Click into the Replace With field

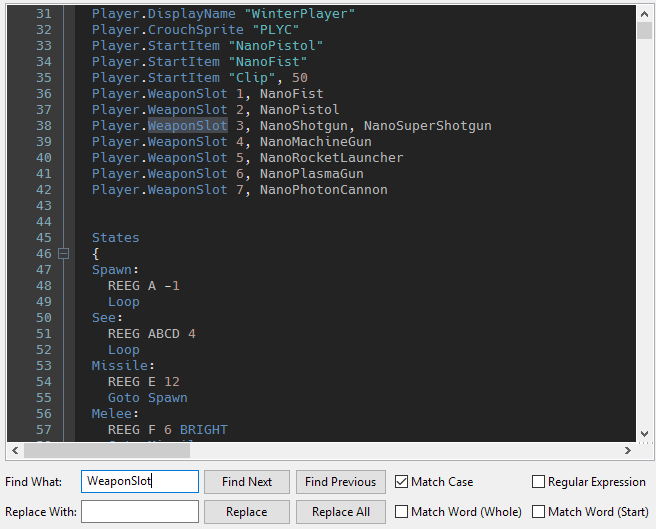click(140, 512)
